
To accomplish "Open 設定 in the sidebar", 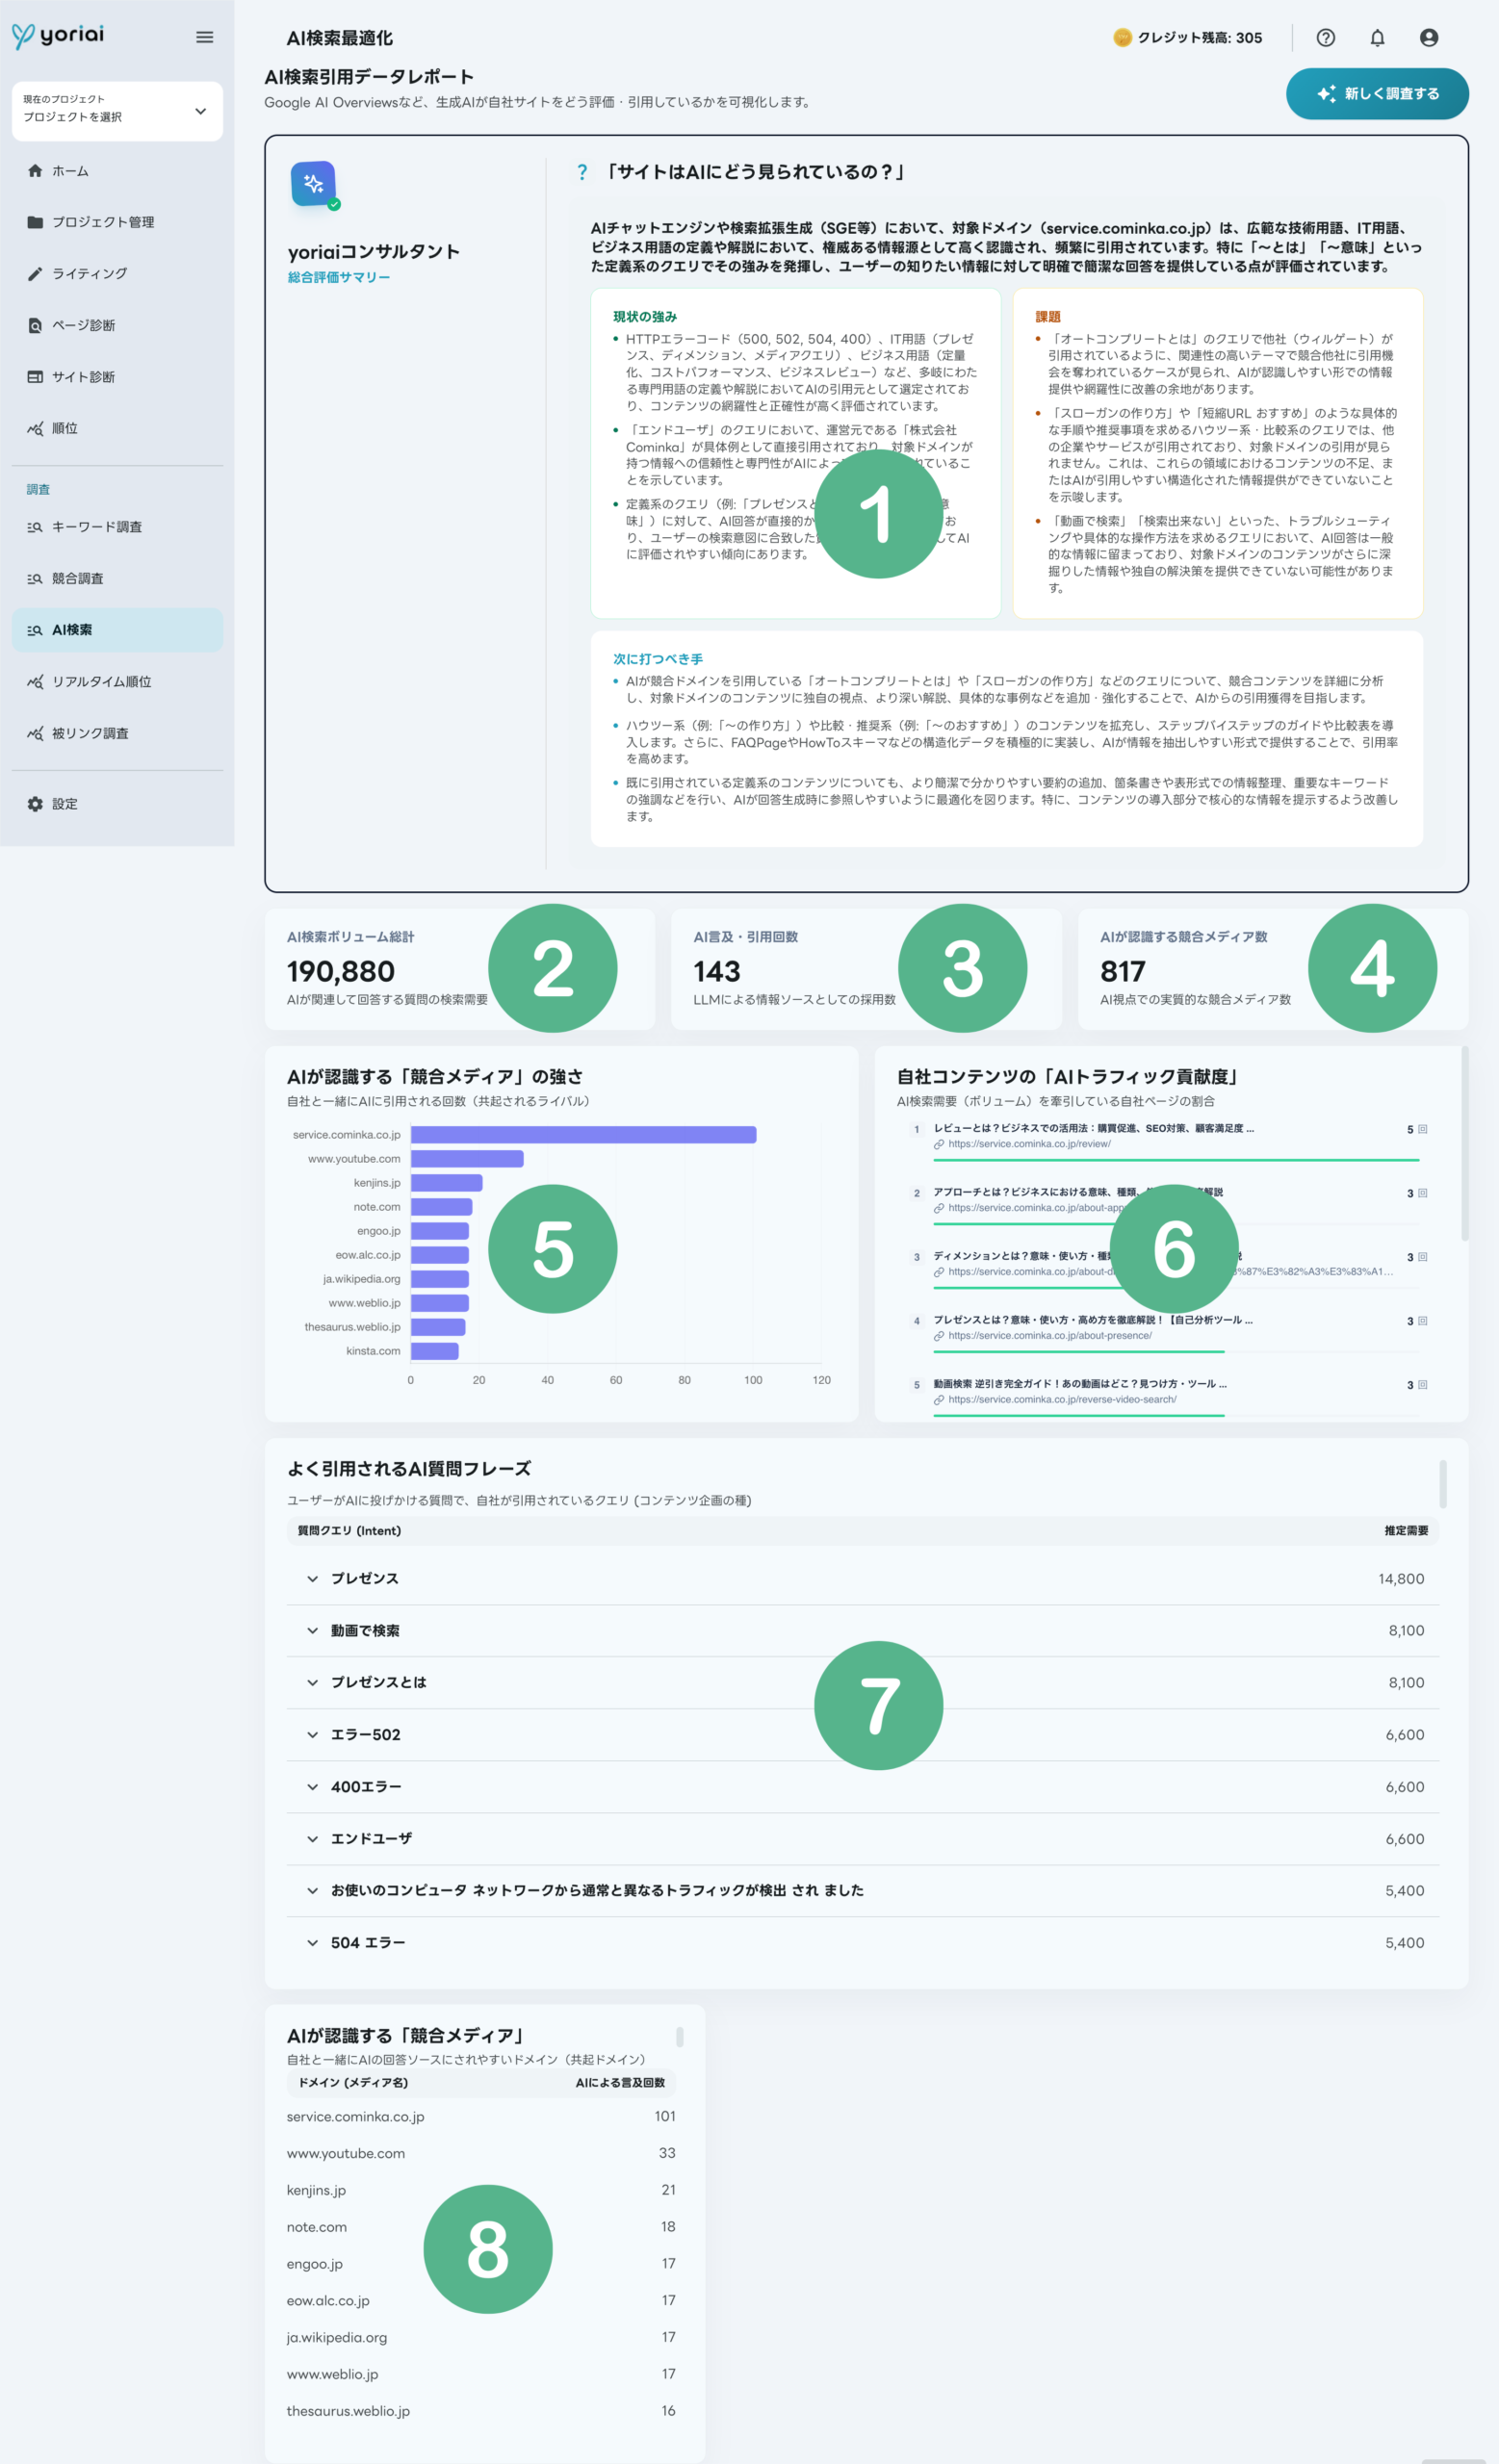I will [64, 804].
